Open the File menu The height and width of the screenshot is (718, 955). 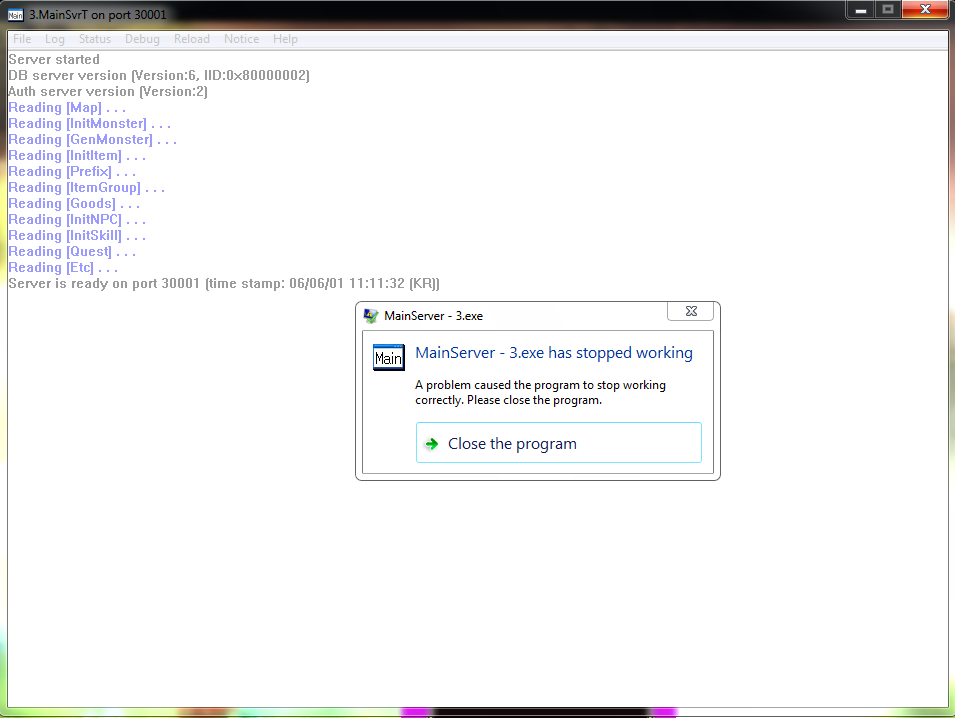22,39
